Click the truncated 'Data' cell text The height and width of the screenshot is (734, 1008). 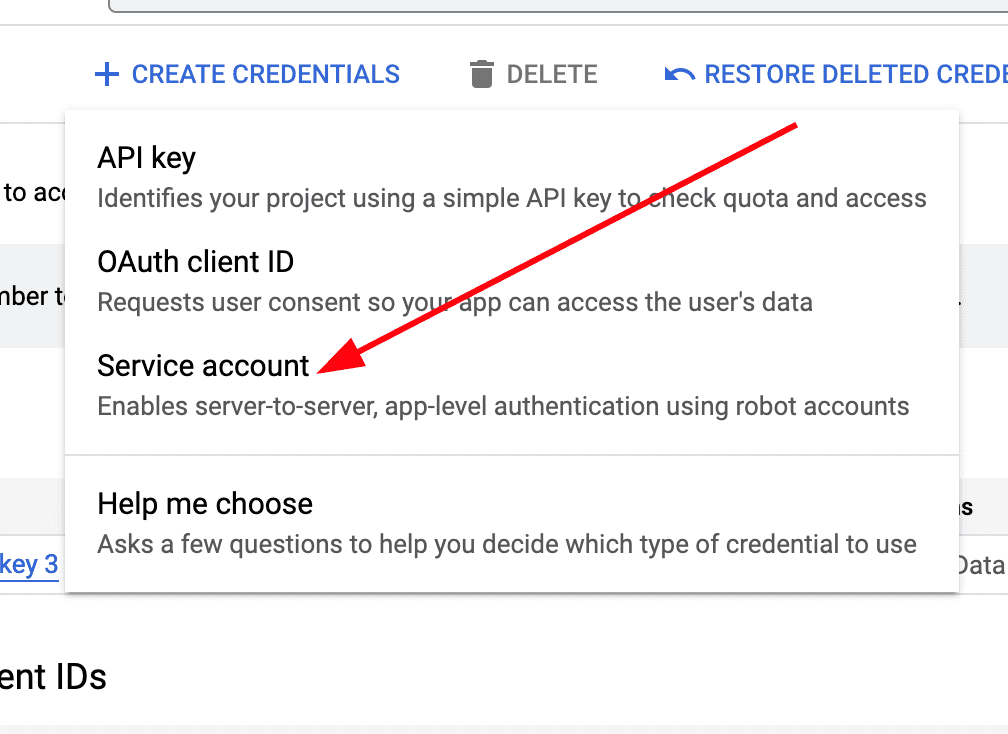[x=980, y=565]
